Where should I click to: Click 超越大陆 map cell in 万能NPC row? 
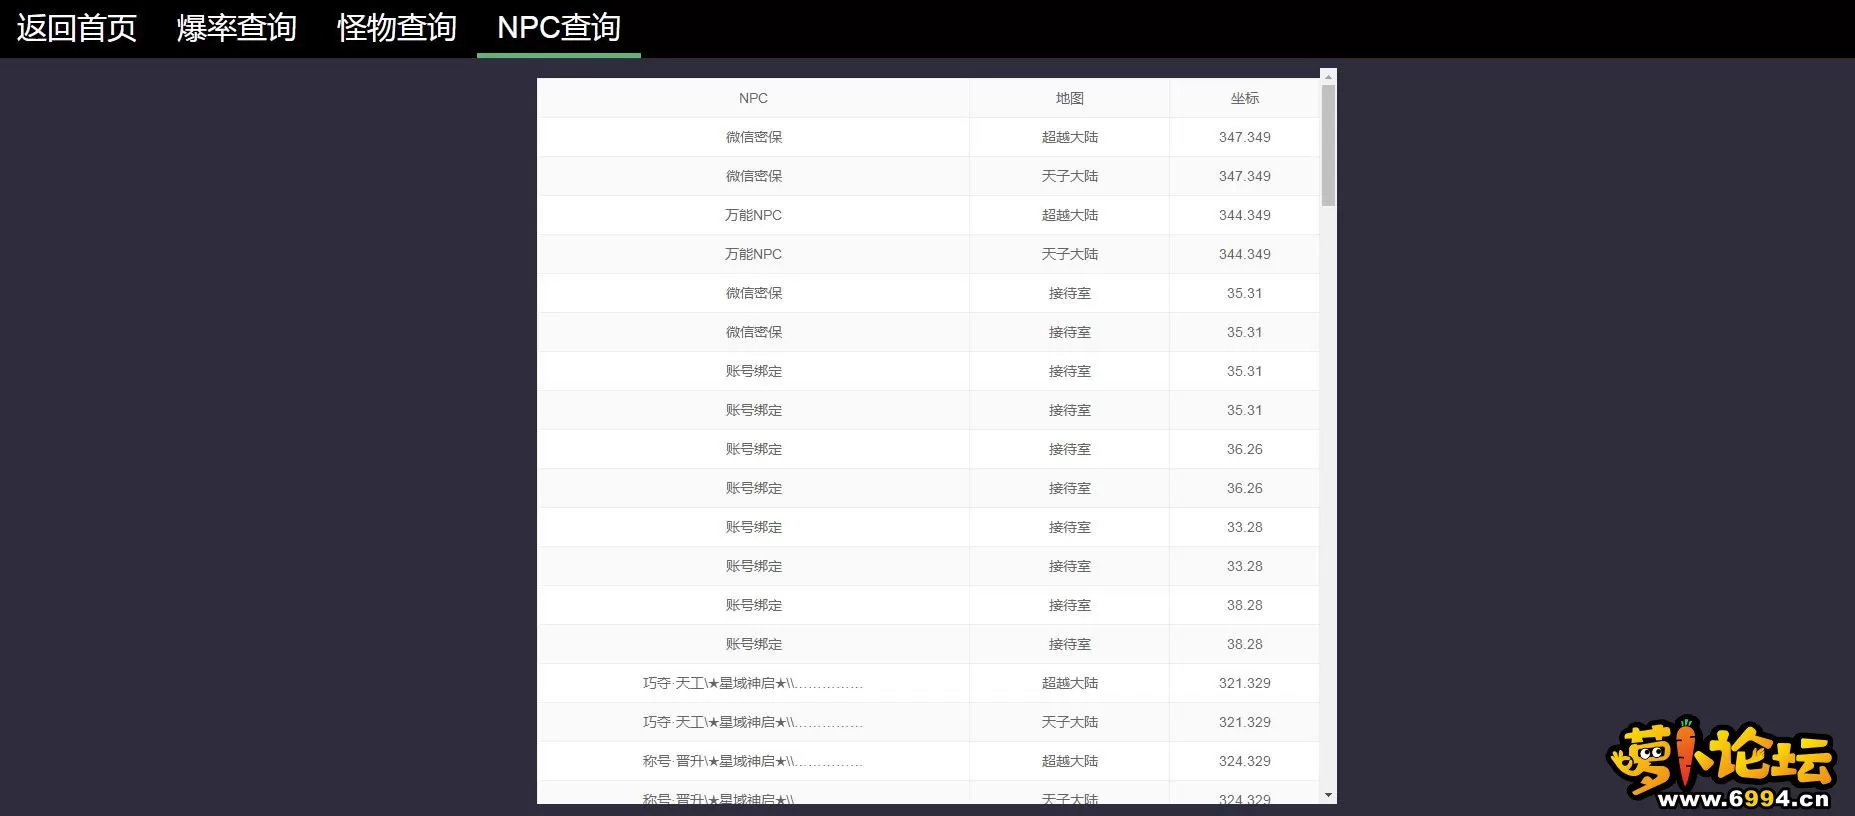coord(1070,215)
